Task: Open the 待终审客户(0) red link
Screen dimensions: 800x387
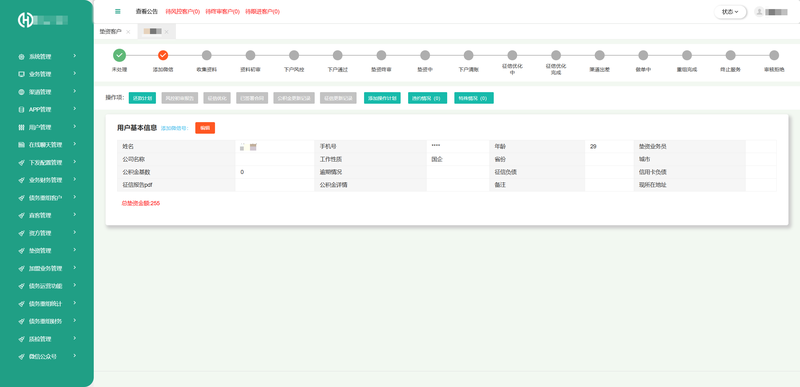Action: (x=222, y=11)
